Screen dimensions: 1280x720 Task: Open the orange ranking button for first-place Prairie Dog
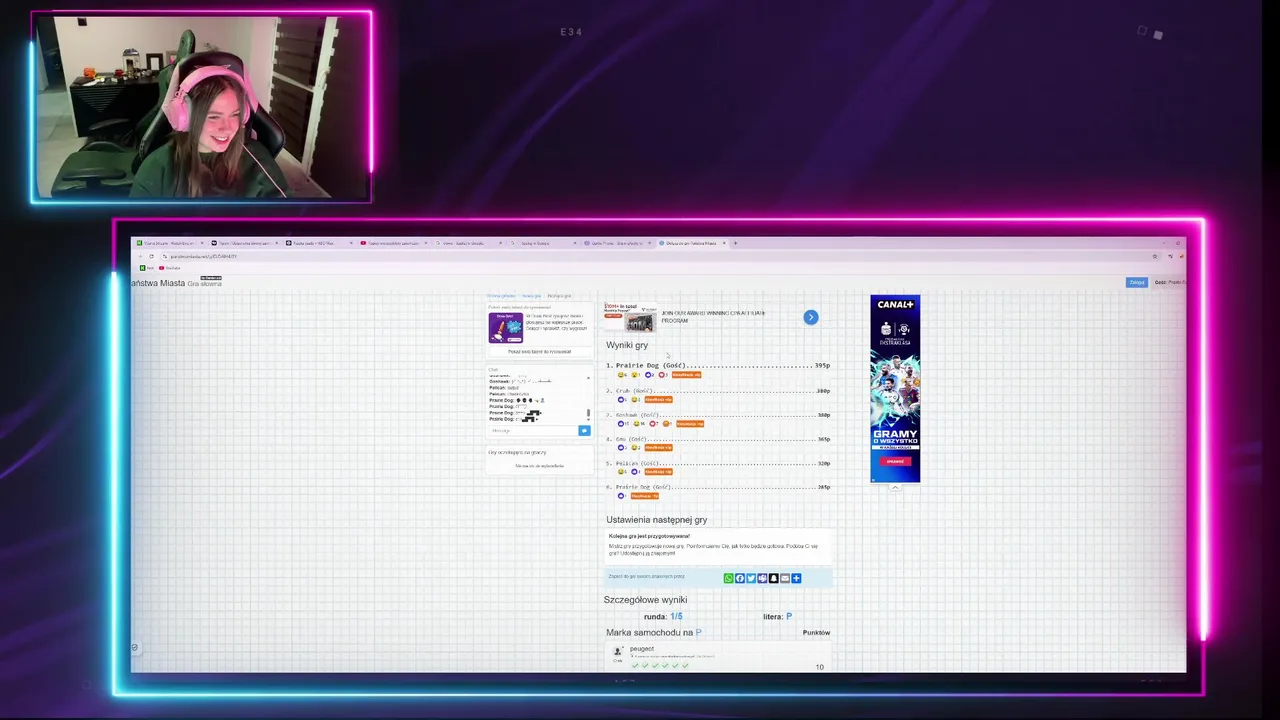[x=686, y=375]
